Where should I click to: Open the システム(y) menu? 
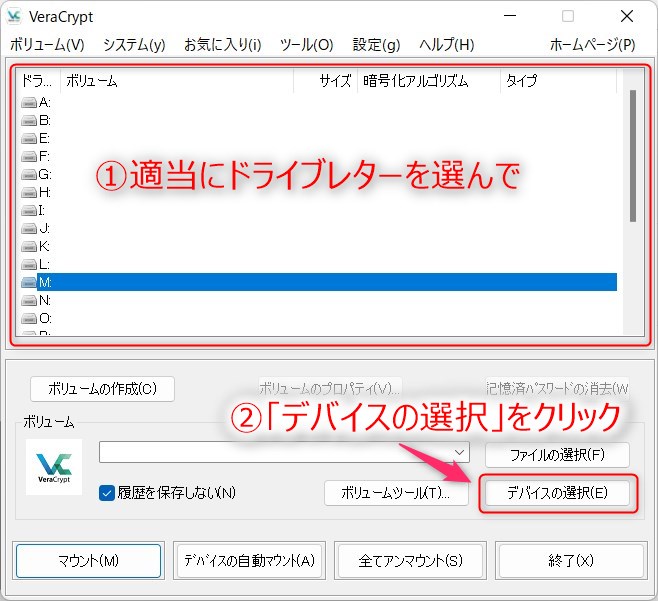134,44
